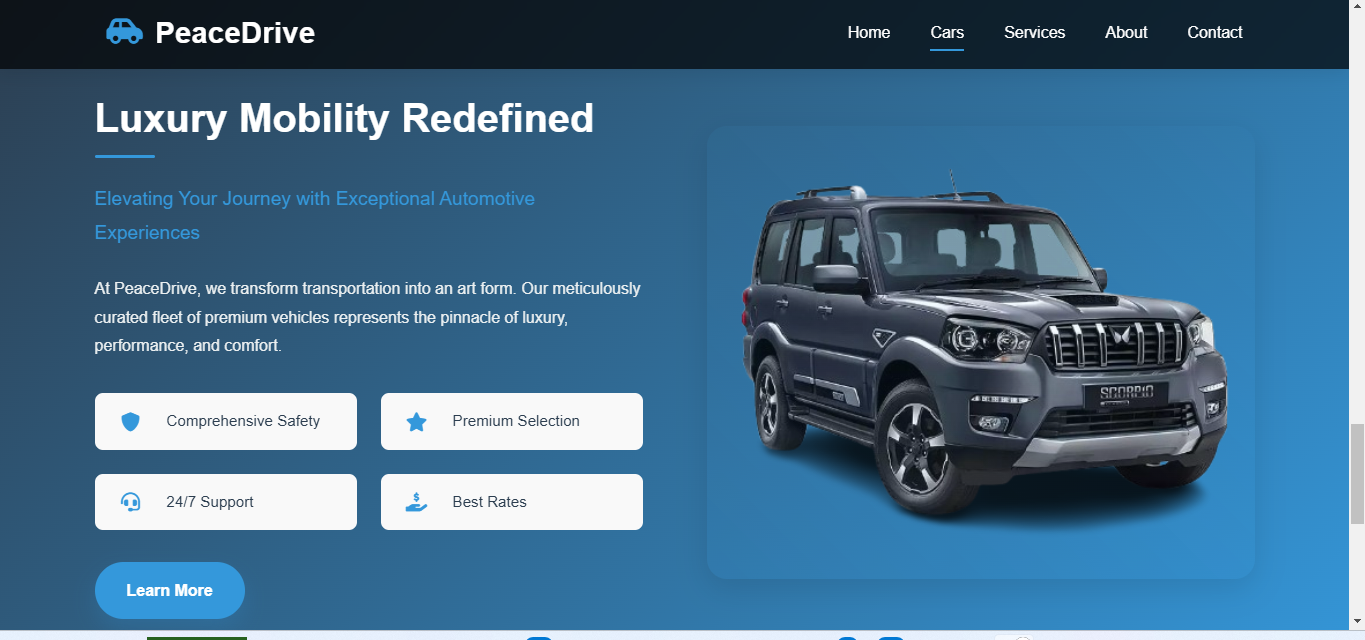
Task: Click the vertical page scrollbar thumb
Action: 1357,473
